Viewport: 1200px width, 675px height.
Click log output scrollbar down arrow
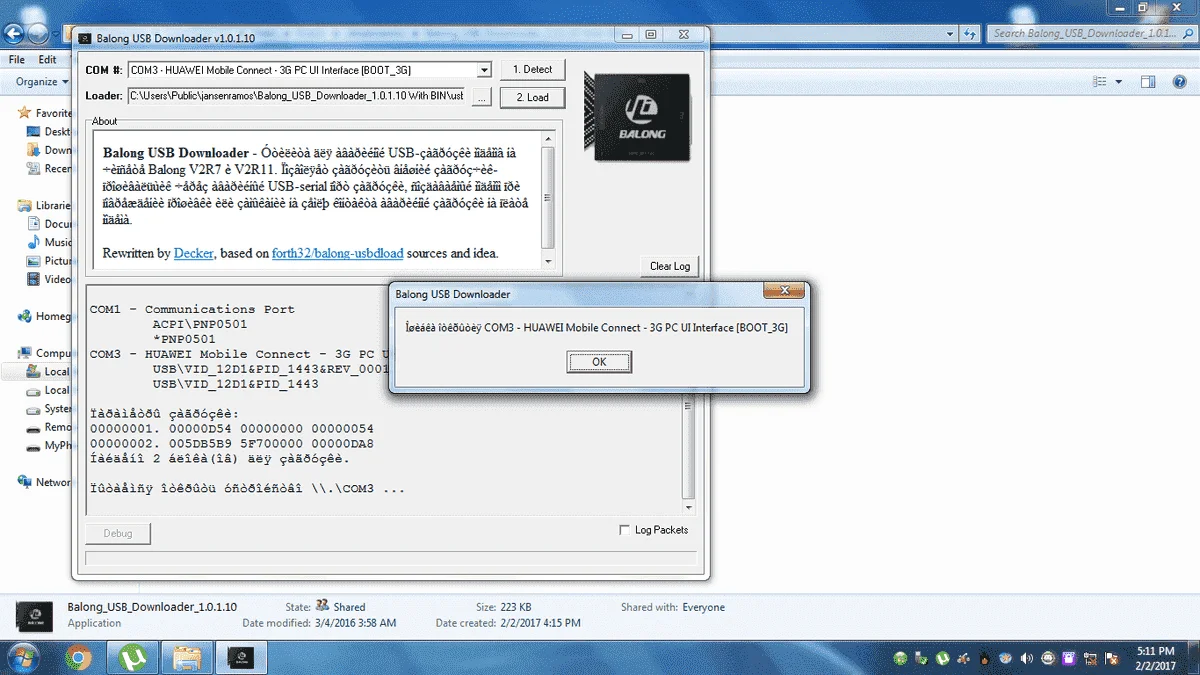(688, 508)
